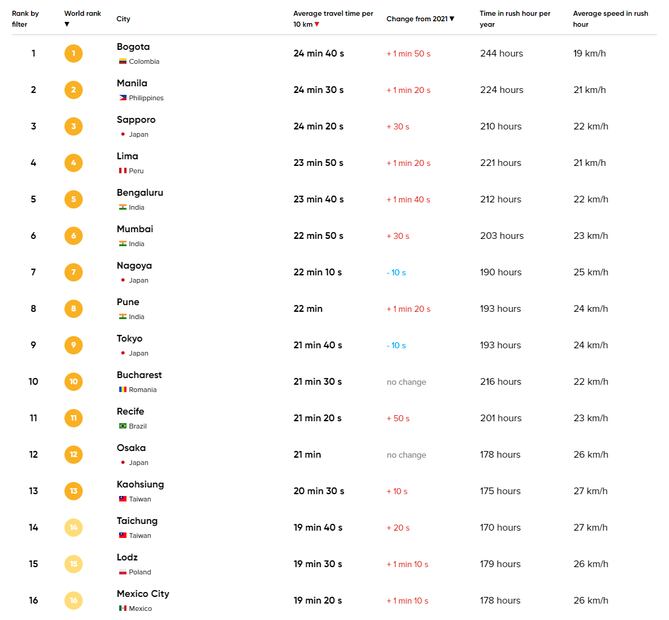Image resolution: width=669 pixels, height=620 pixels.
Task: Click the Poland flag under Lodz
Action: [x=122, y=572]
